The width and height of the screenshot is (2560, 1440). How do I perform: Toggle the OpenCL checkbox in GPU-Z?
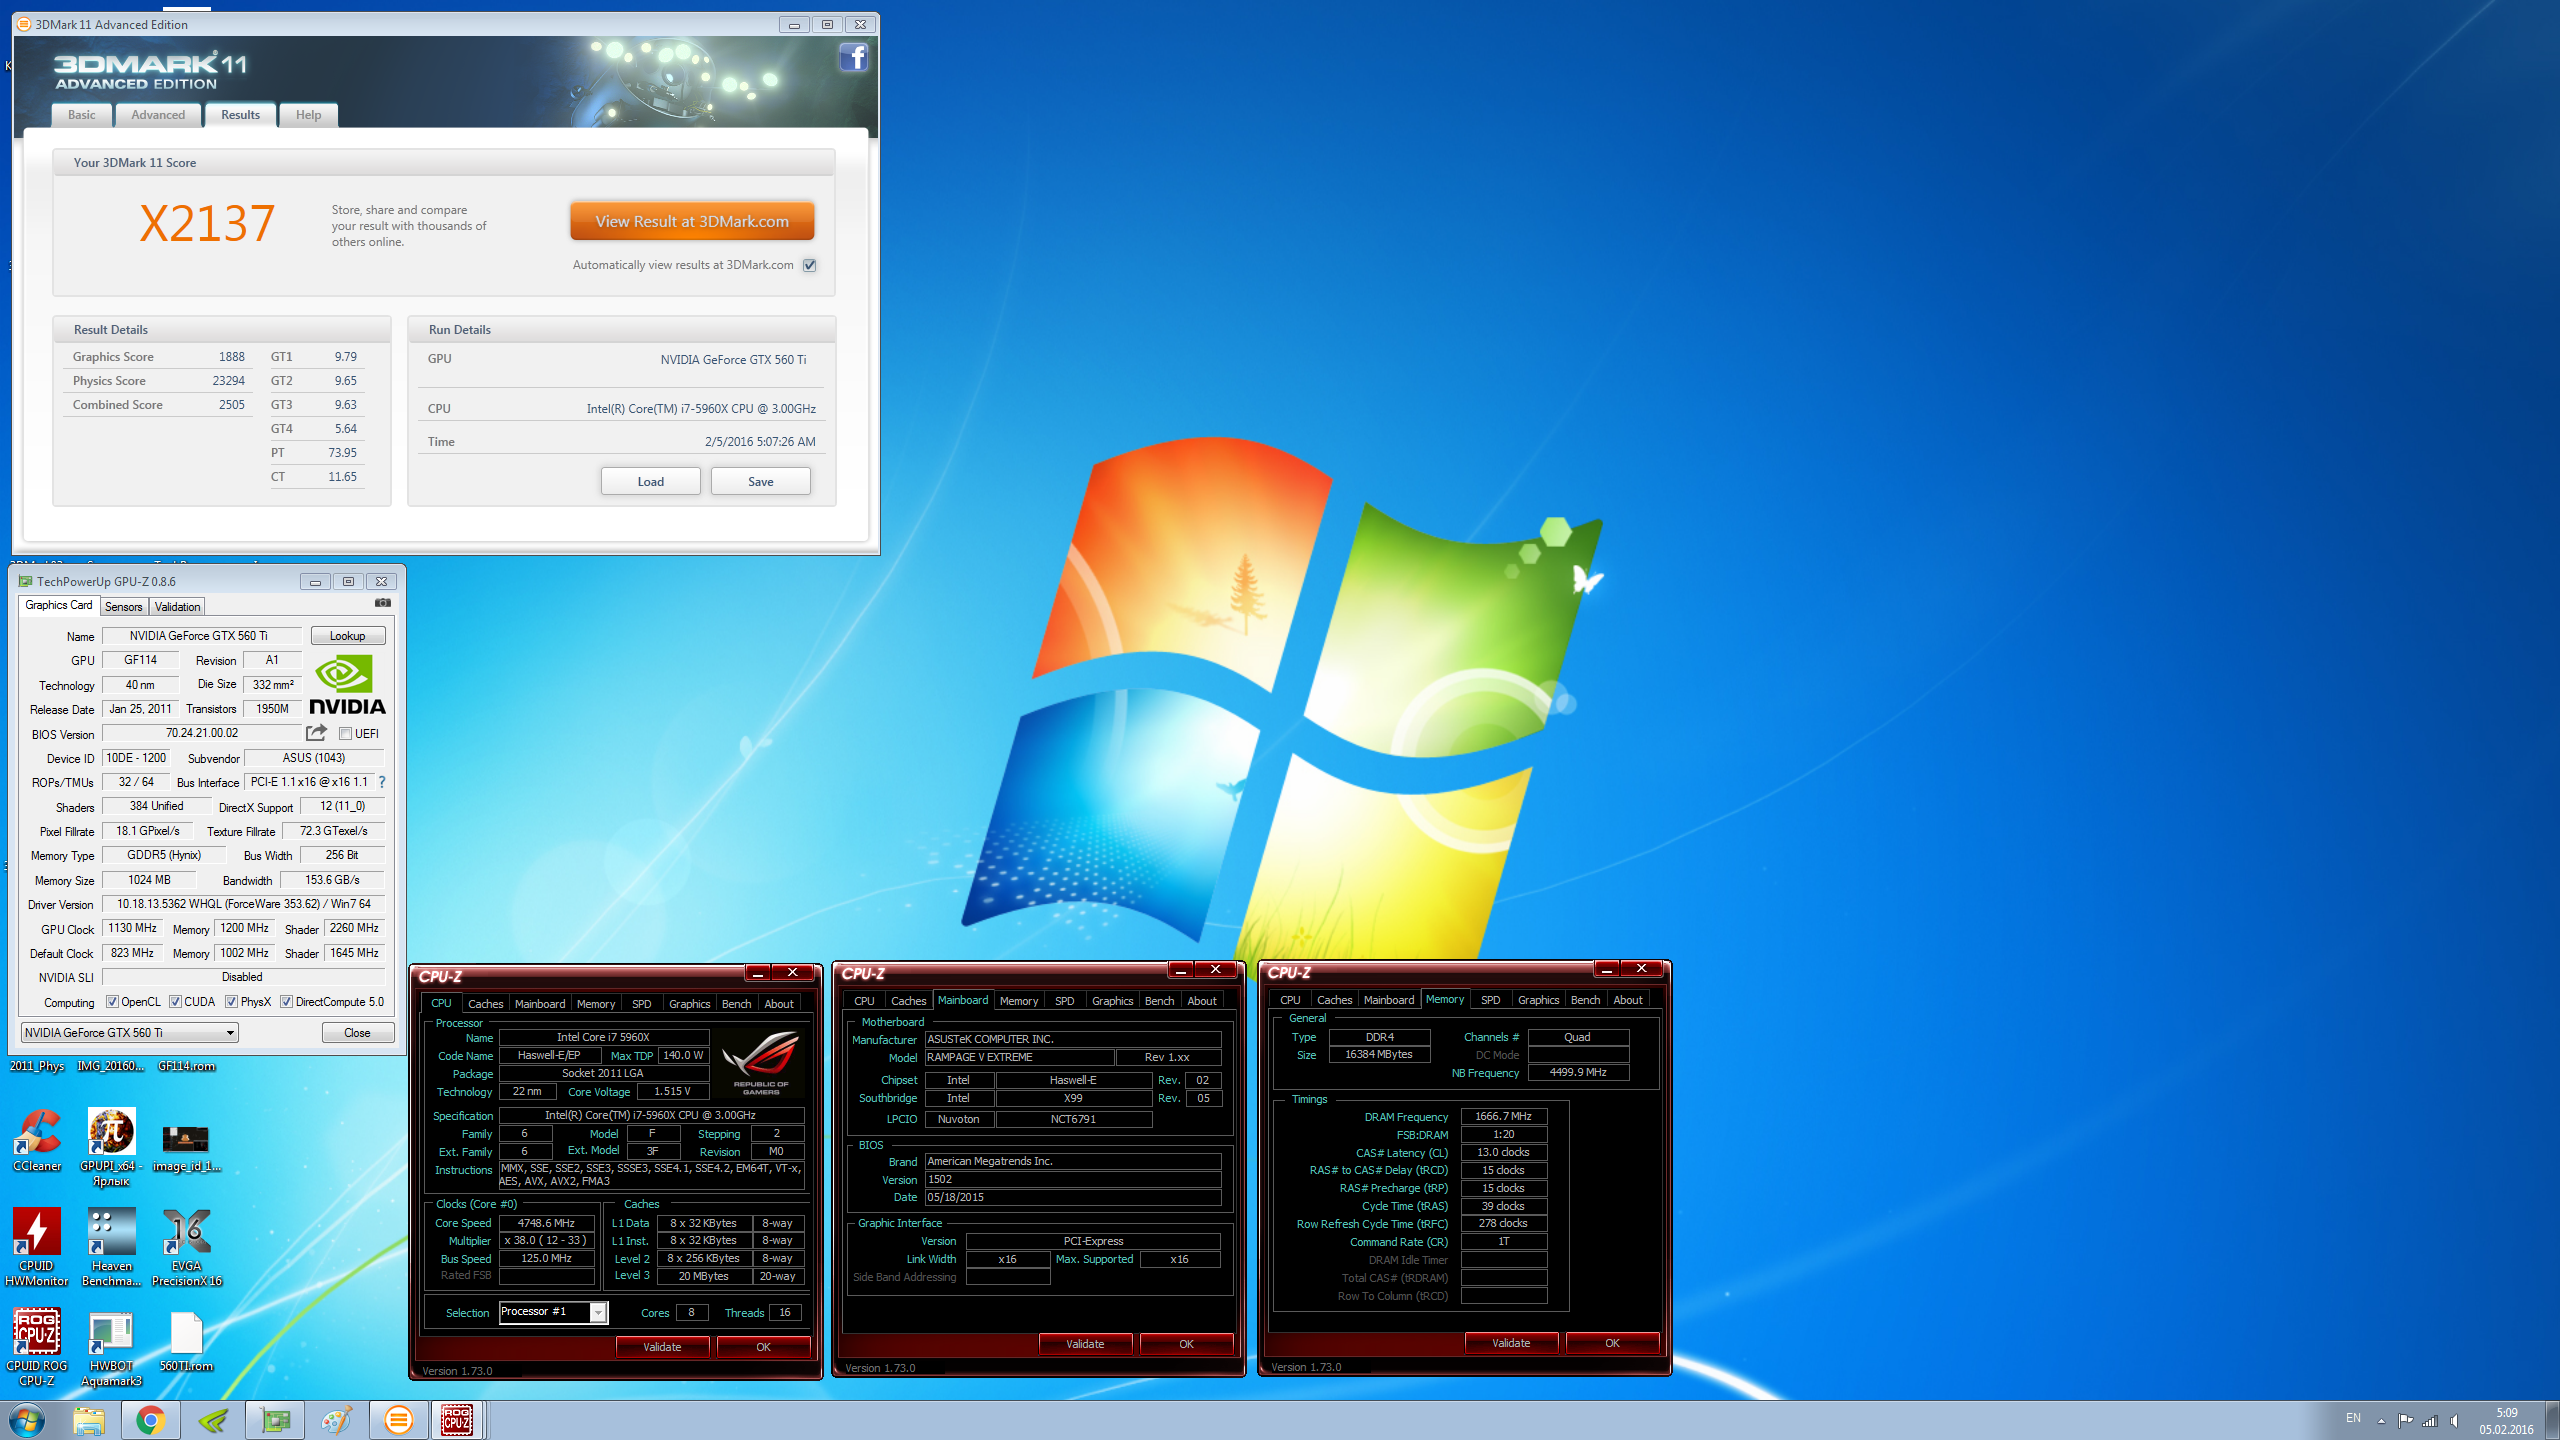click(x=112, y=1002)
